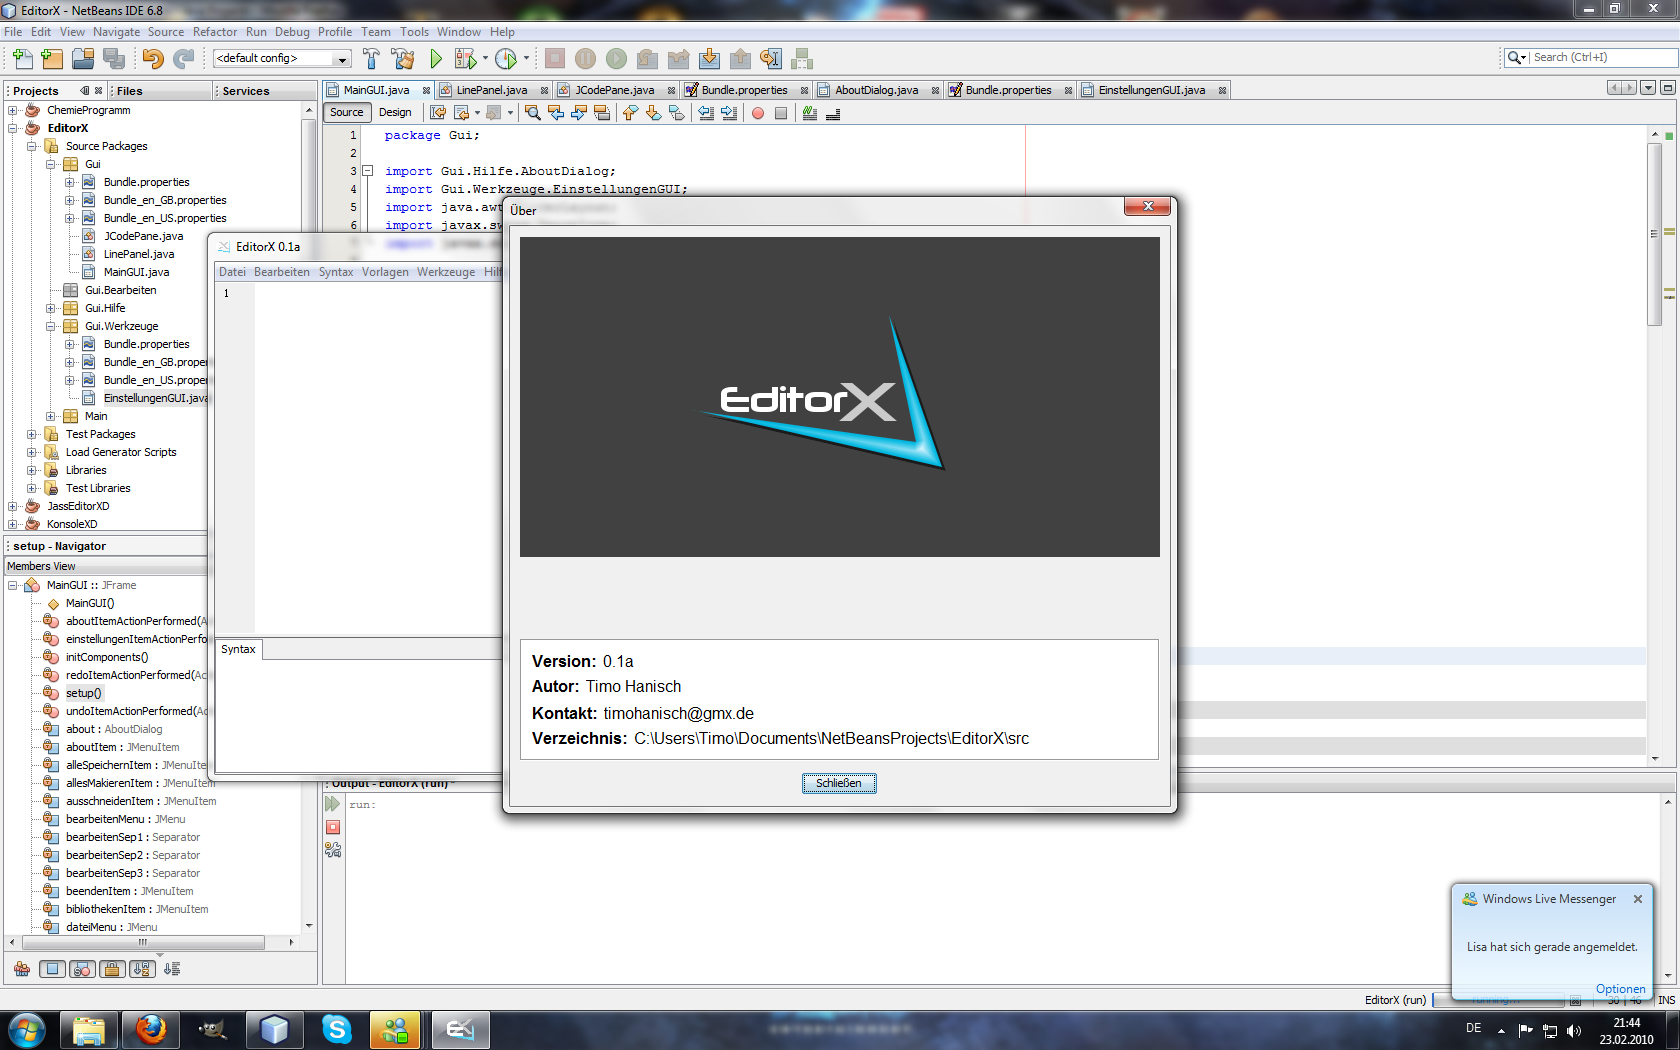
Task: Click the Save All toolbar icon
Action: [114, 58]
